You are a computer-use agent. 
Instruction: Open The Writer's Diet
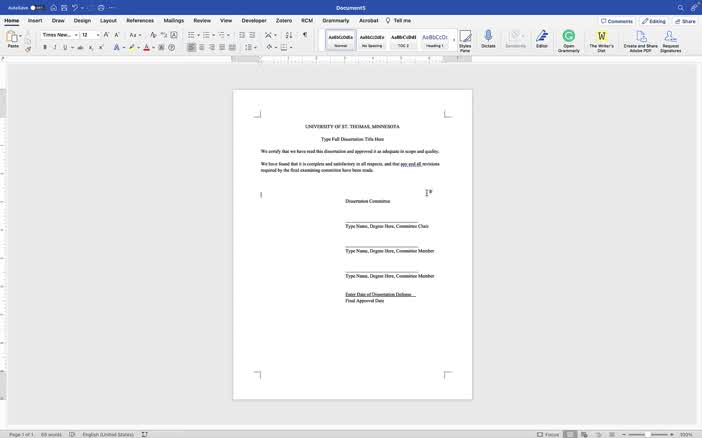pos(601,41)
